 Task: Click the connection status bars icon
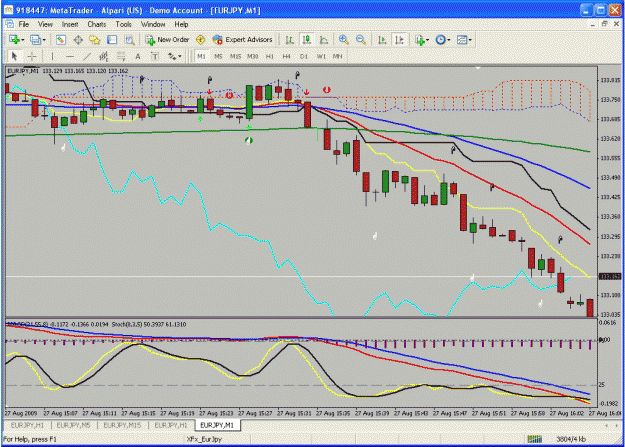[535, 439]
